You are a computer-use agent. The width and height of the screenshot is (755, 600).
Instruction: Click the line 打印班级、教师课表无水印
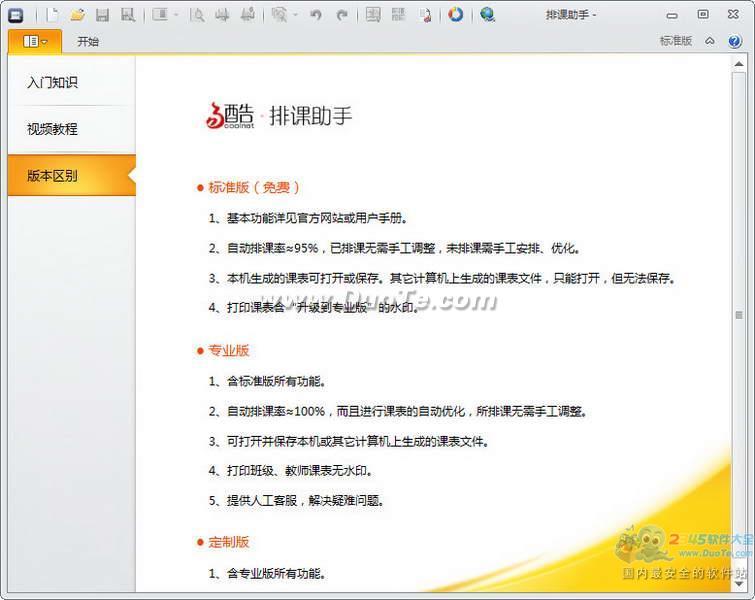[290, 470]
